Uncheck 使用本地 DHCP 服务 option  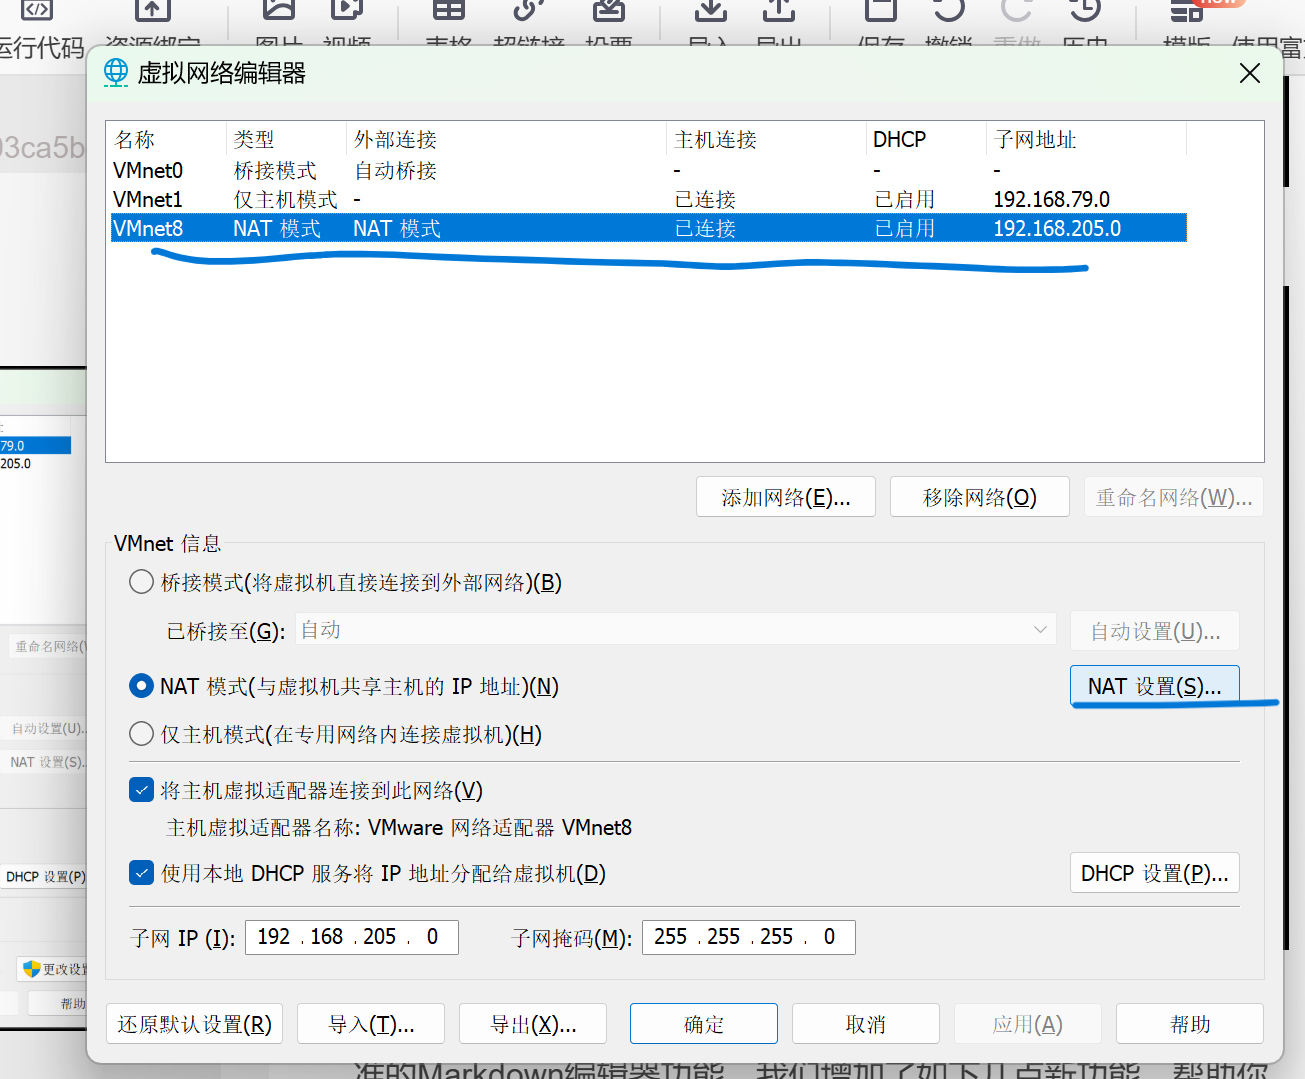[x=141, y=872]
